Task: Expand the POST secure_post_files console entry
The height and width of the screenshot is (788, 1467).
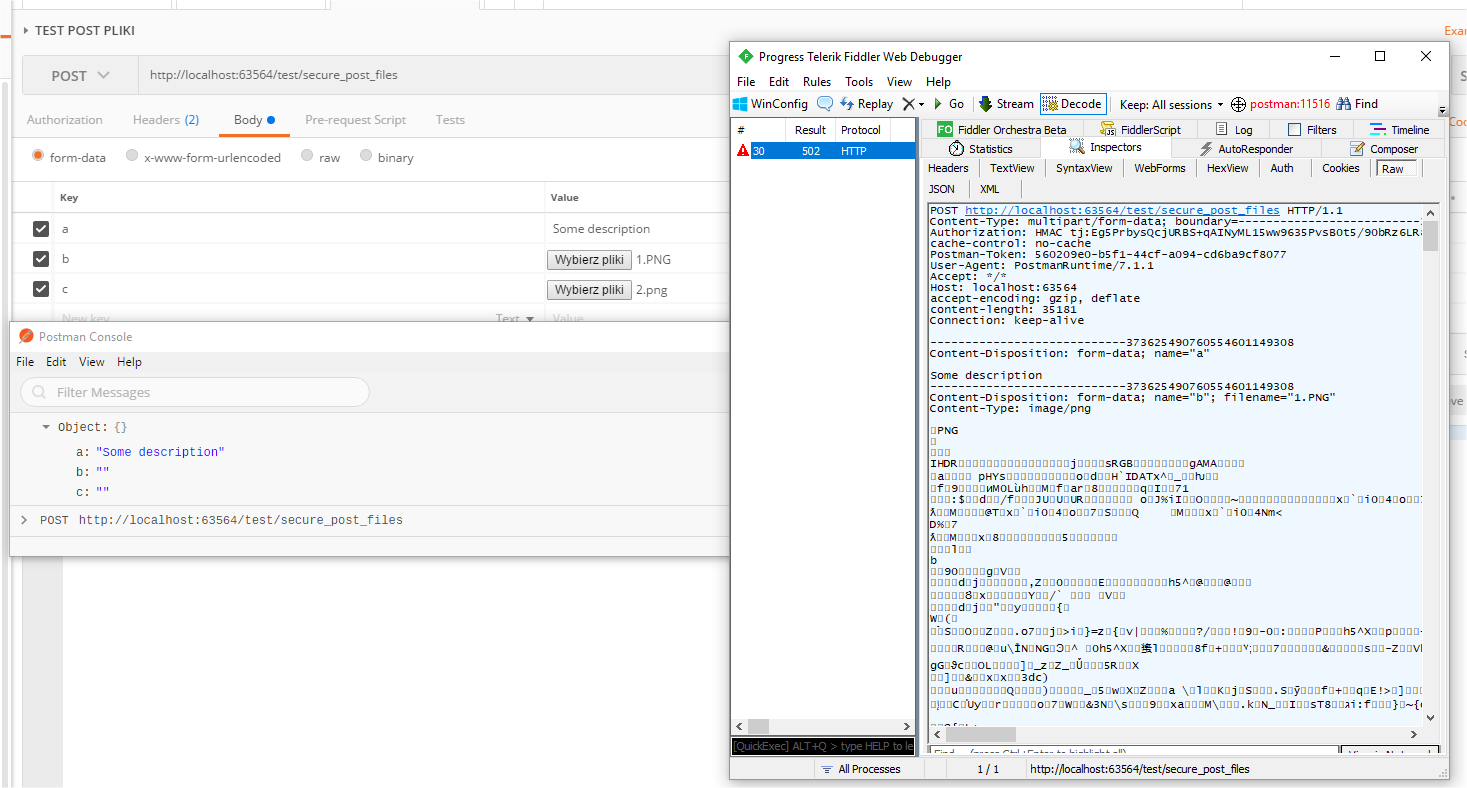Action: tap(24, 519)
